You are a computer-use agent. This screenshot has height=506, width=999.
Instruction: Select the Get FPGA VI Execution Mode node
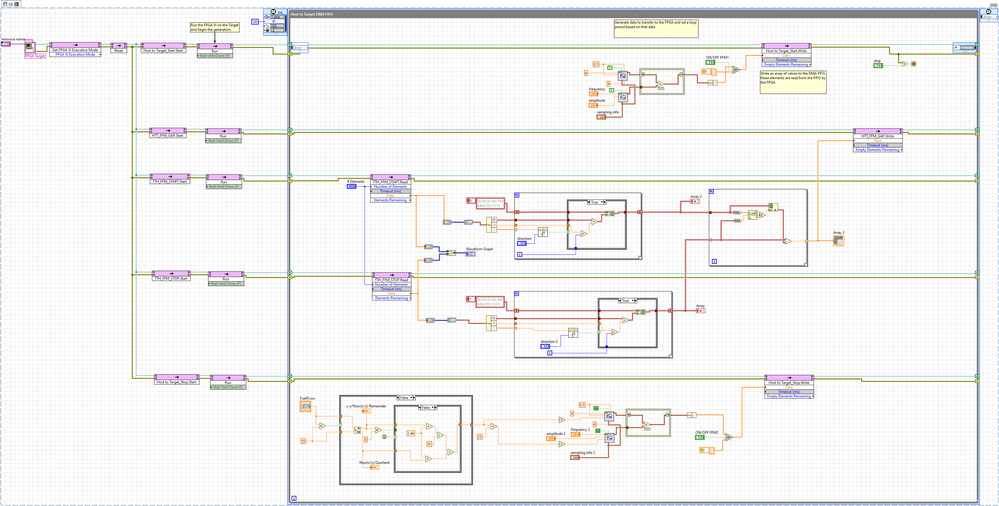point(76,52)
